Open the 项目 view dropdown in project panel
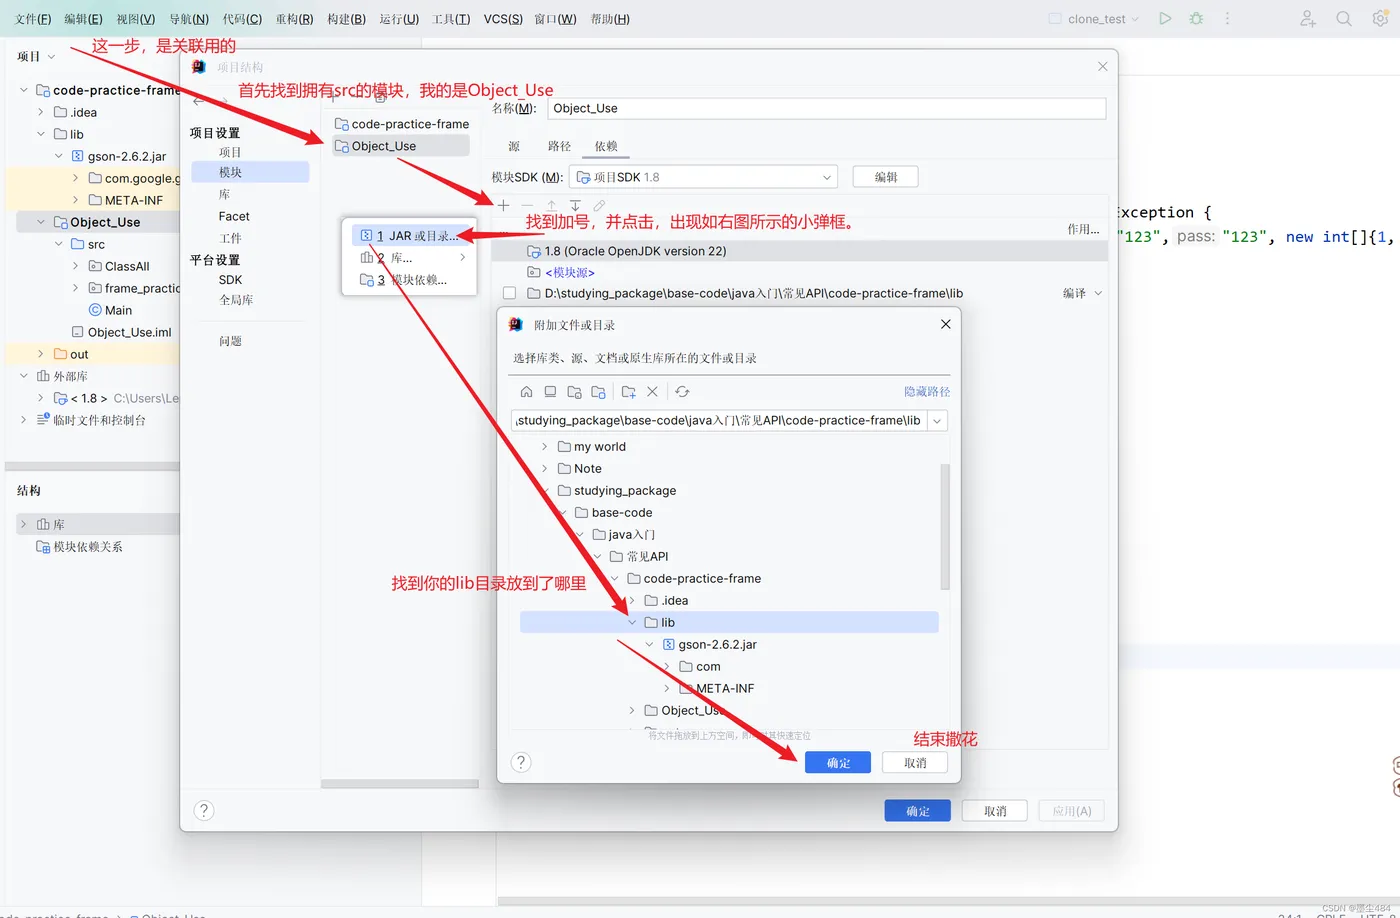 pos(36,56)
